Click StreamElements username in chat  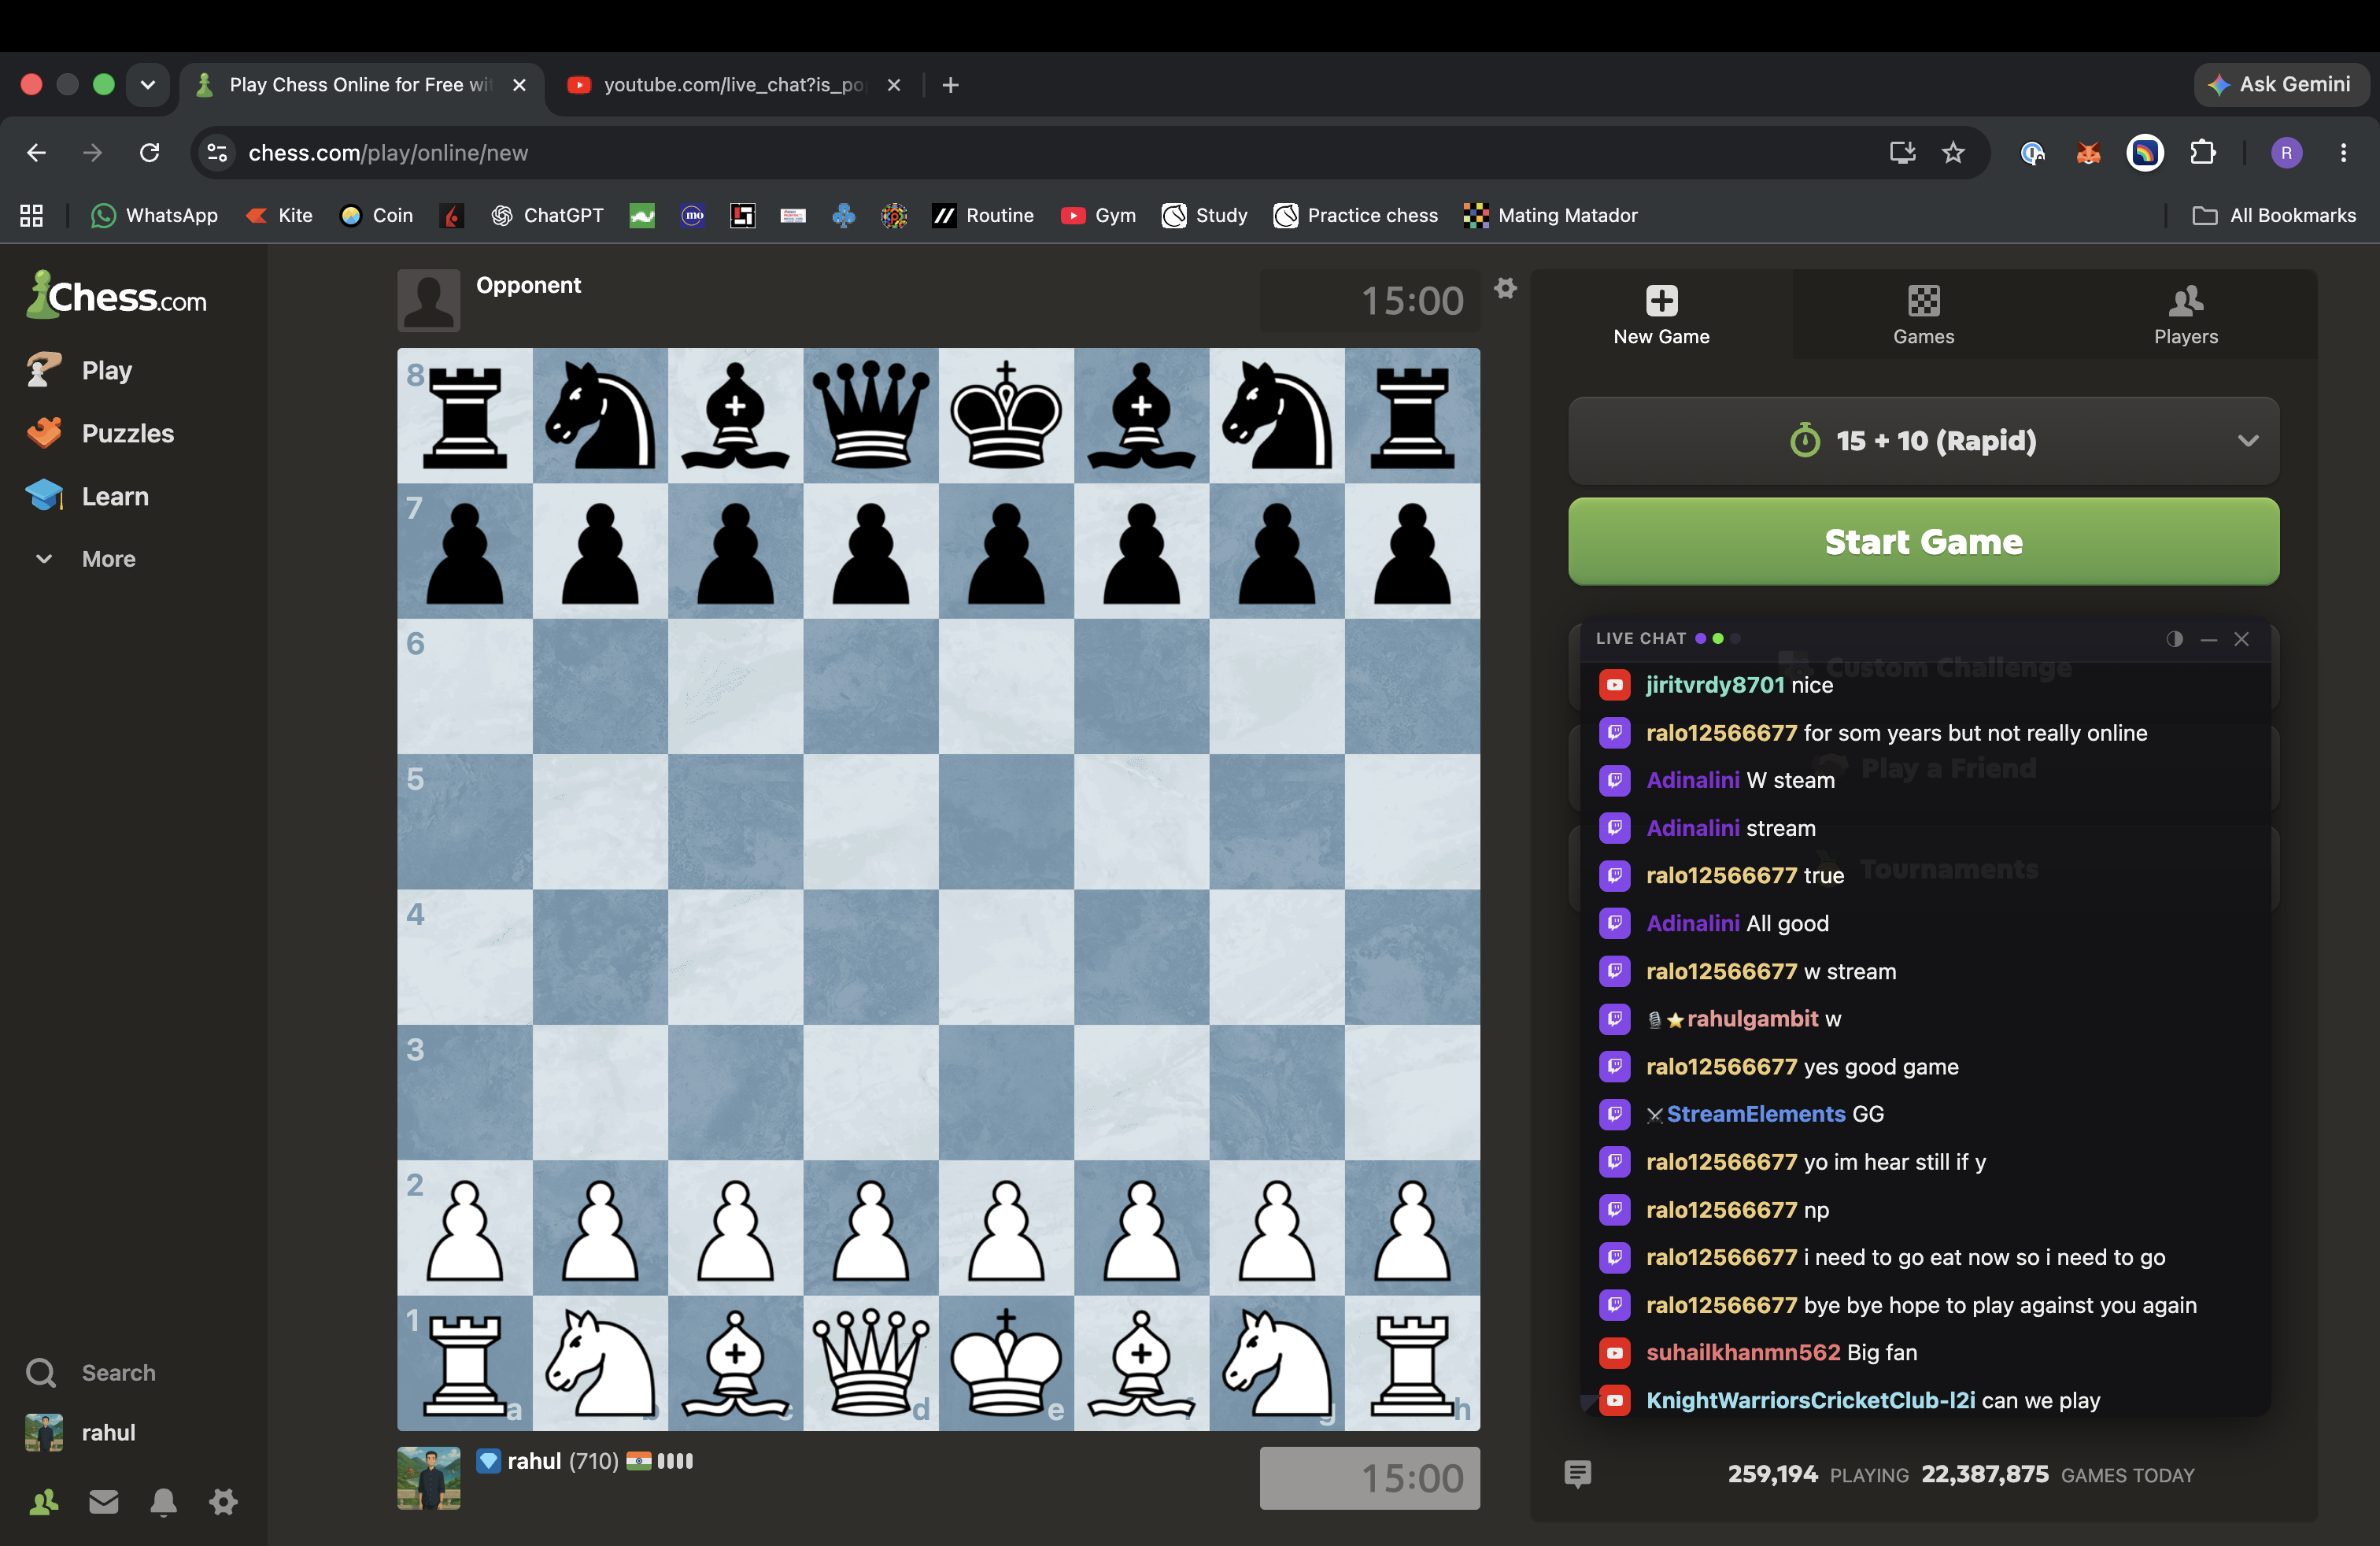(x=1756, y=1114)
